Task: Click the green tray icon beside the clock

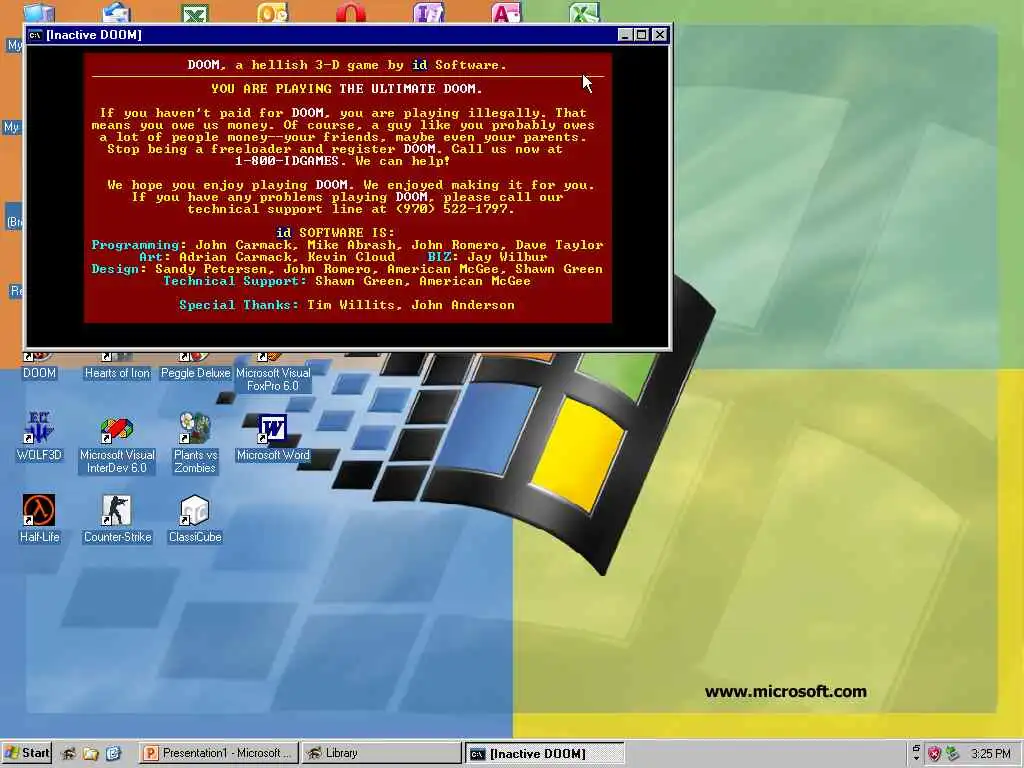Action: [953, 754]
